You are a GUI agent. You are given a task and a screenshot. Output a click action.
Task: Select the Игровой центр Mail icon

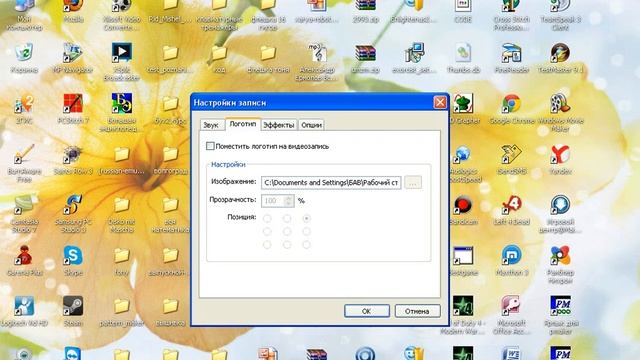tap(560, 214)
